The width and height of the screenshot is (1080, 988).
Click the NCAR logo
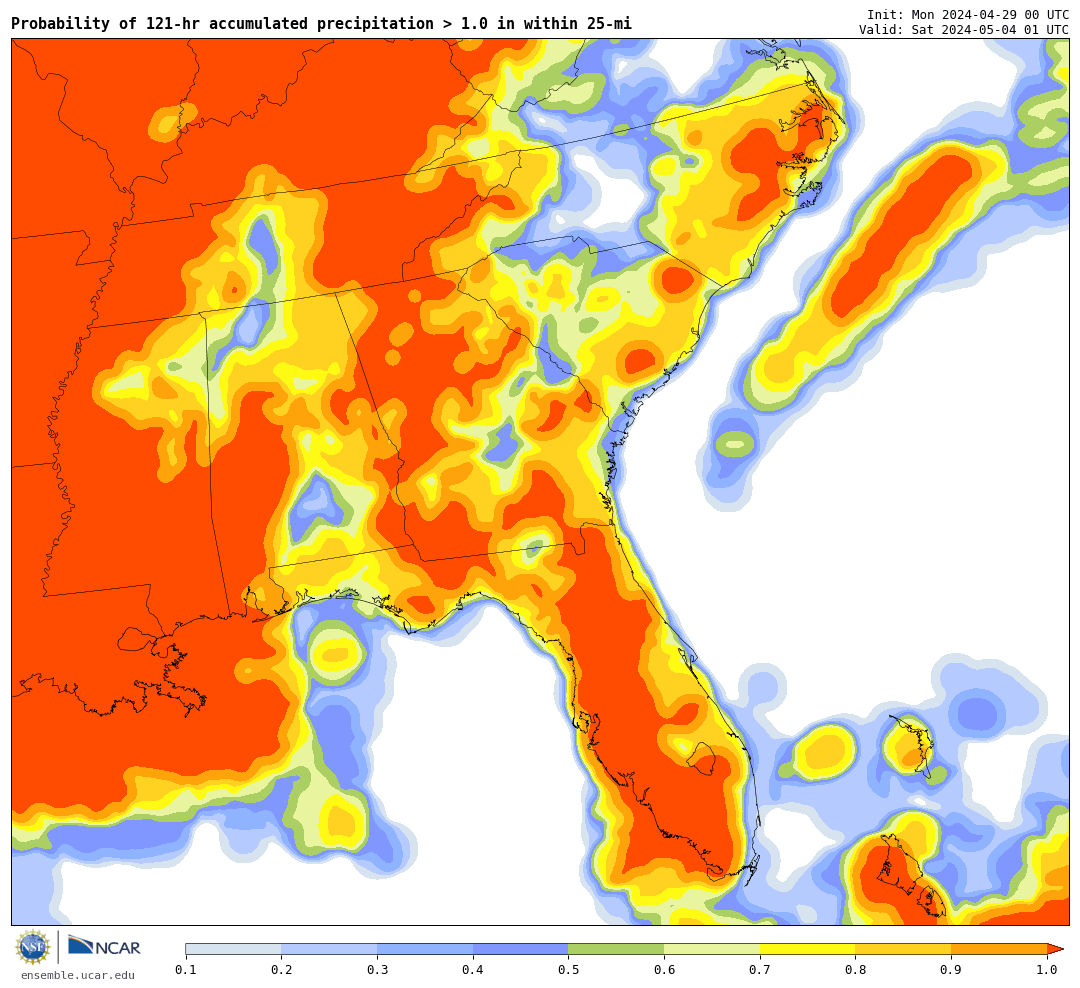(104, 947)
